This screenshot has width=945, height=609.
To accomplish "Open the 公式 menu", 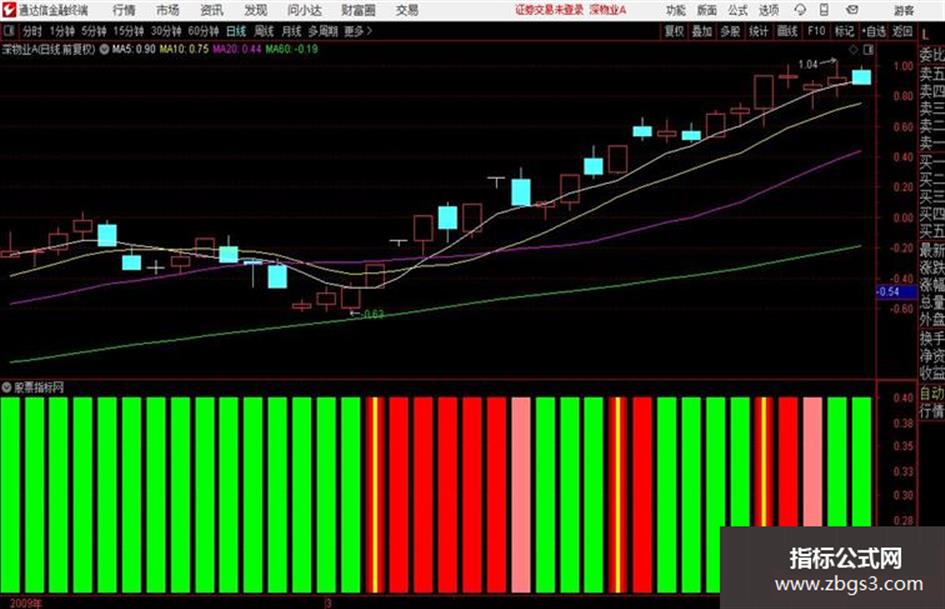I will point(738,10).
